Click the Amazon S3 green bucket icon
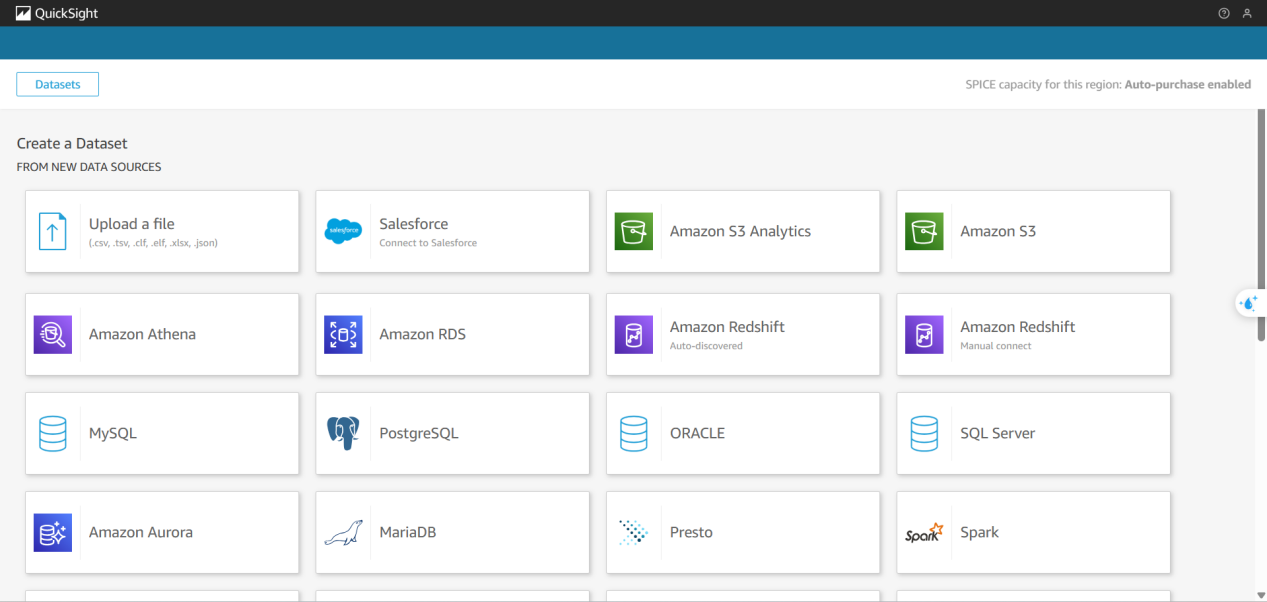This screenshot has width=1267, height=602. (924, 231)
